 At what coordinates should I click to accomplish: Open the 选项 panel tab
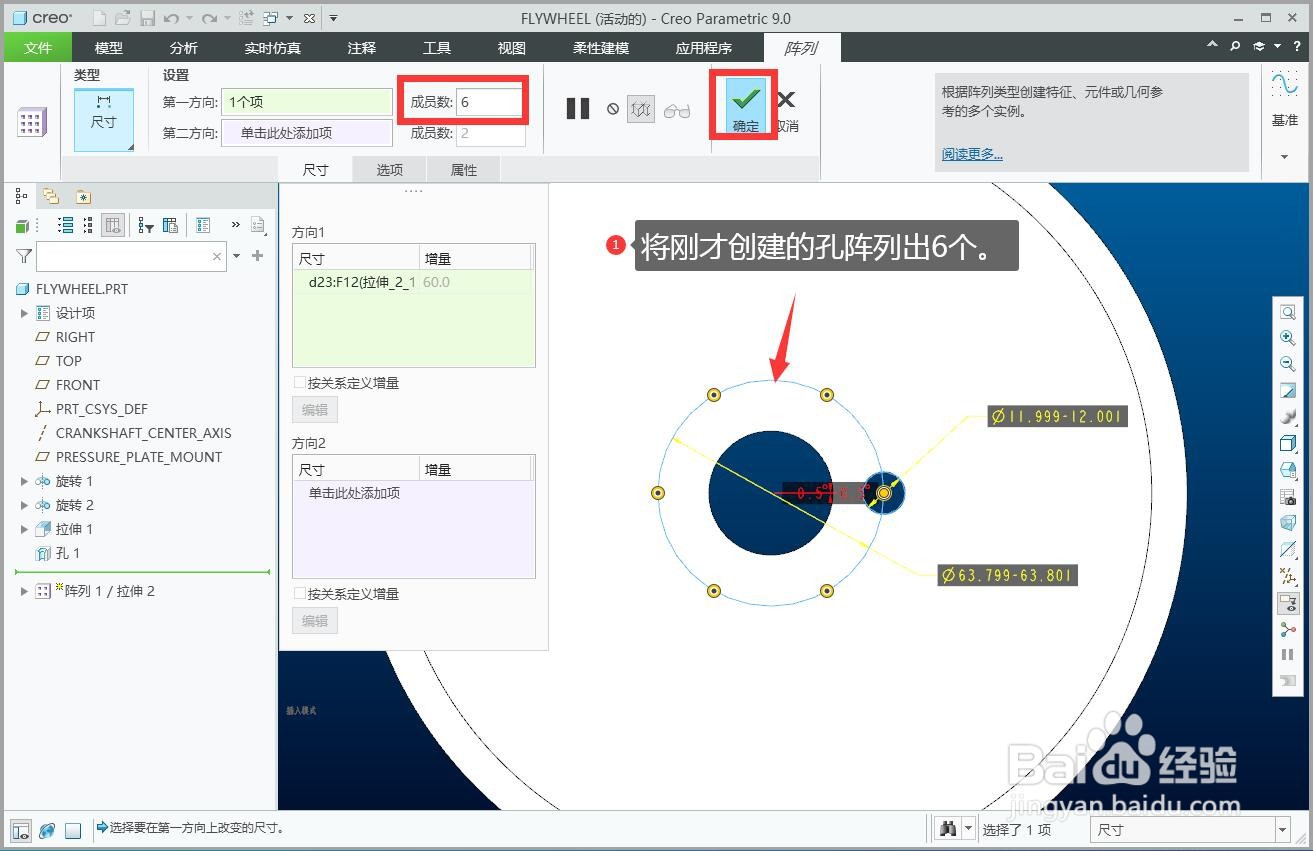(x=389, y=170)
